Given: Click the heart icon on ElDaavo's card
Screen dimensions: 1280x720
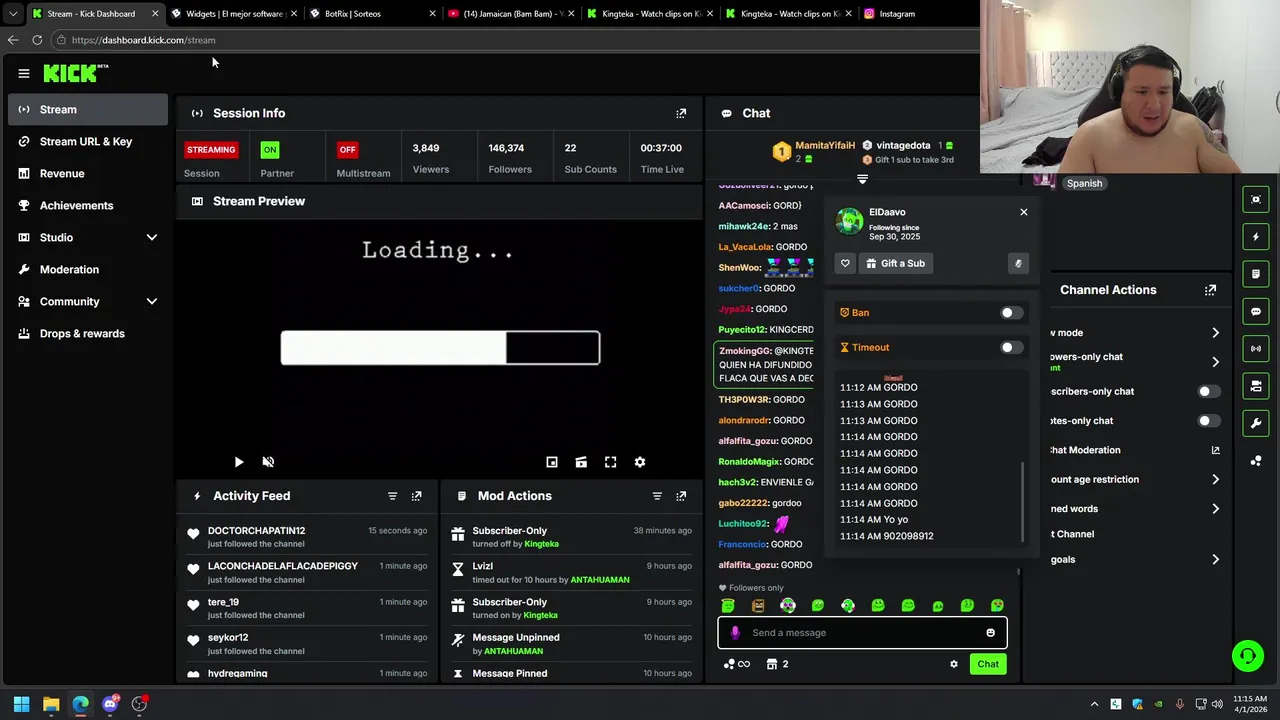Looking at the screenshot, I should tap(845, 263).
